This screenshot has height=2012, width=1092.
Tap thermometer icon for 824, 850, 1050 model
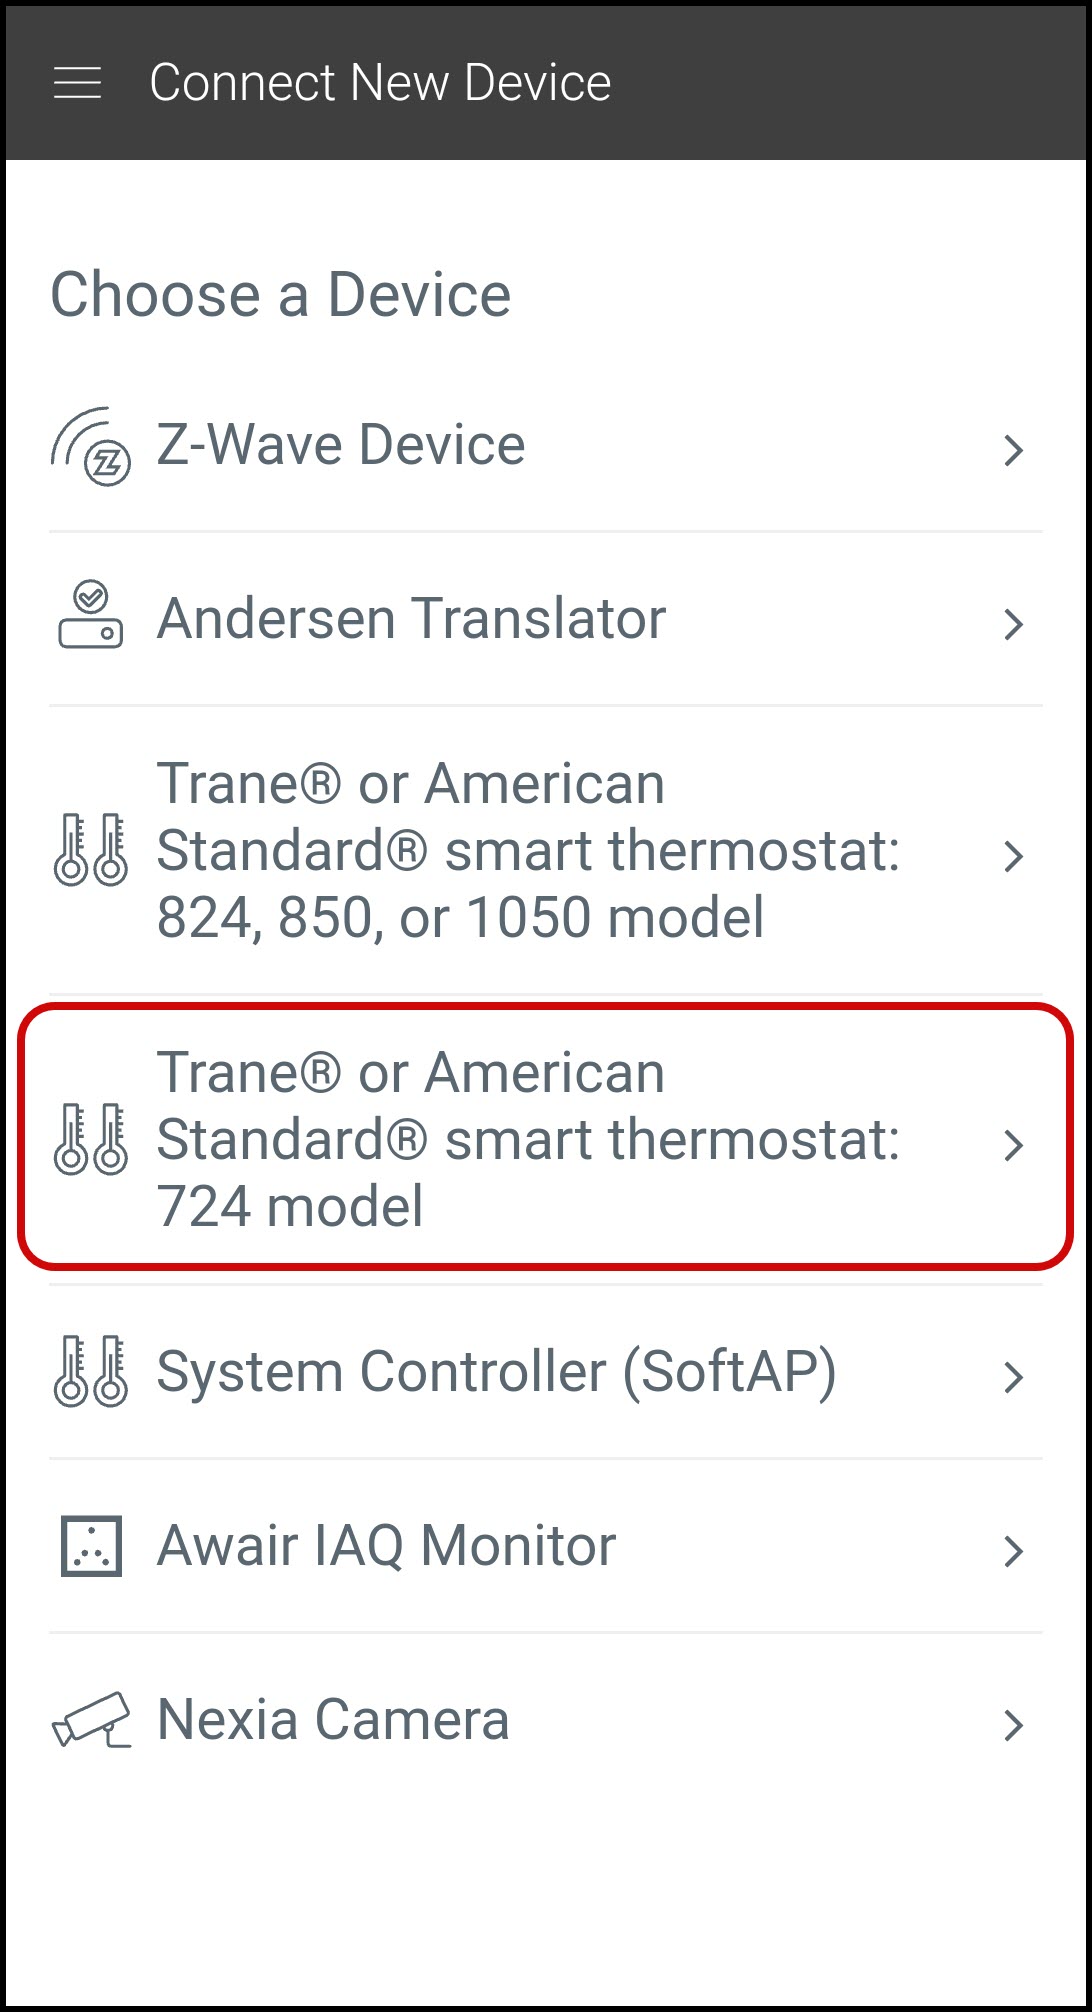[x=91, y=850]
